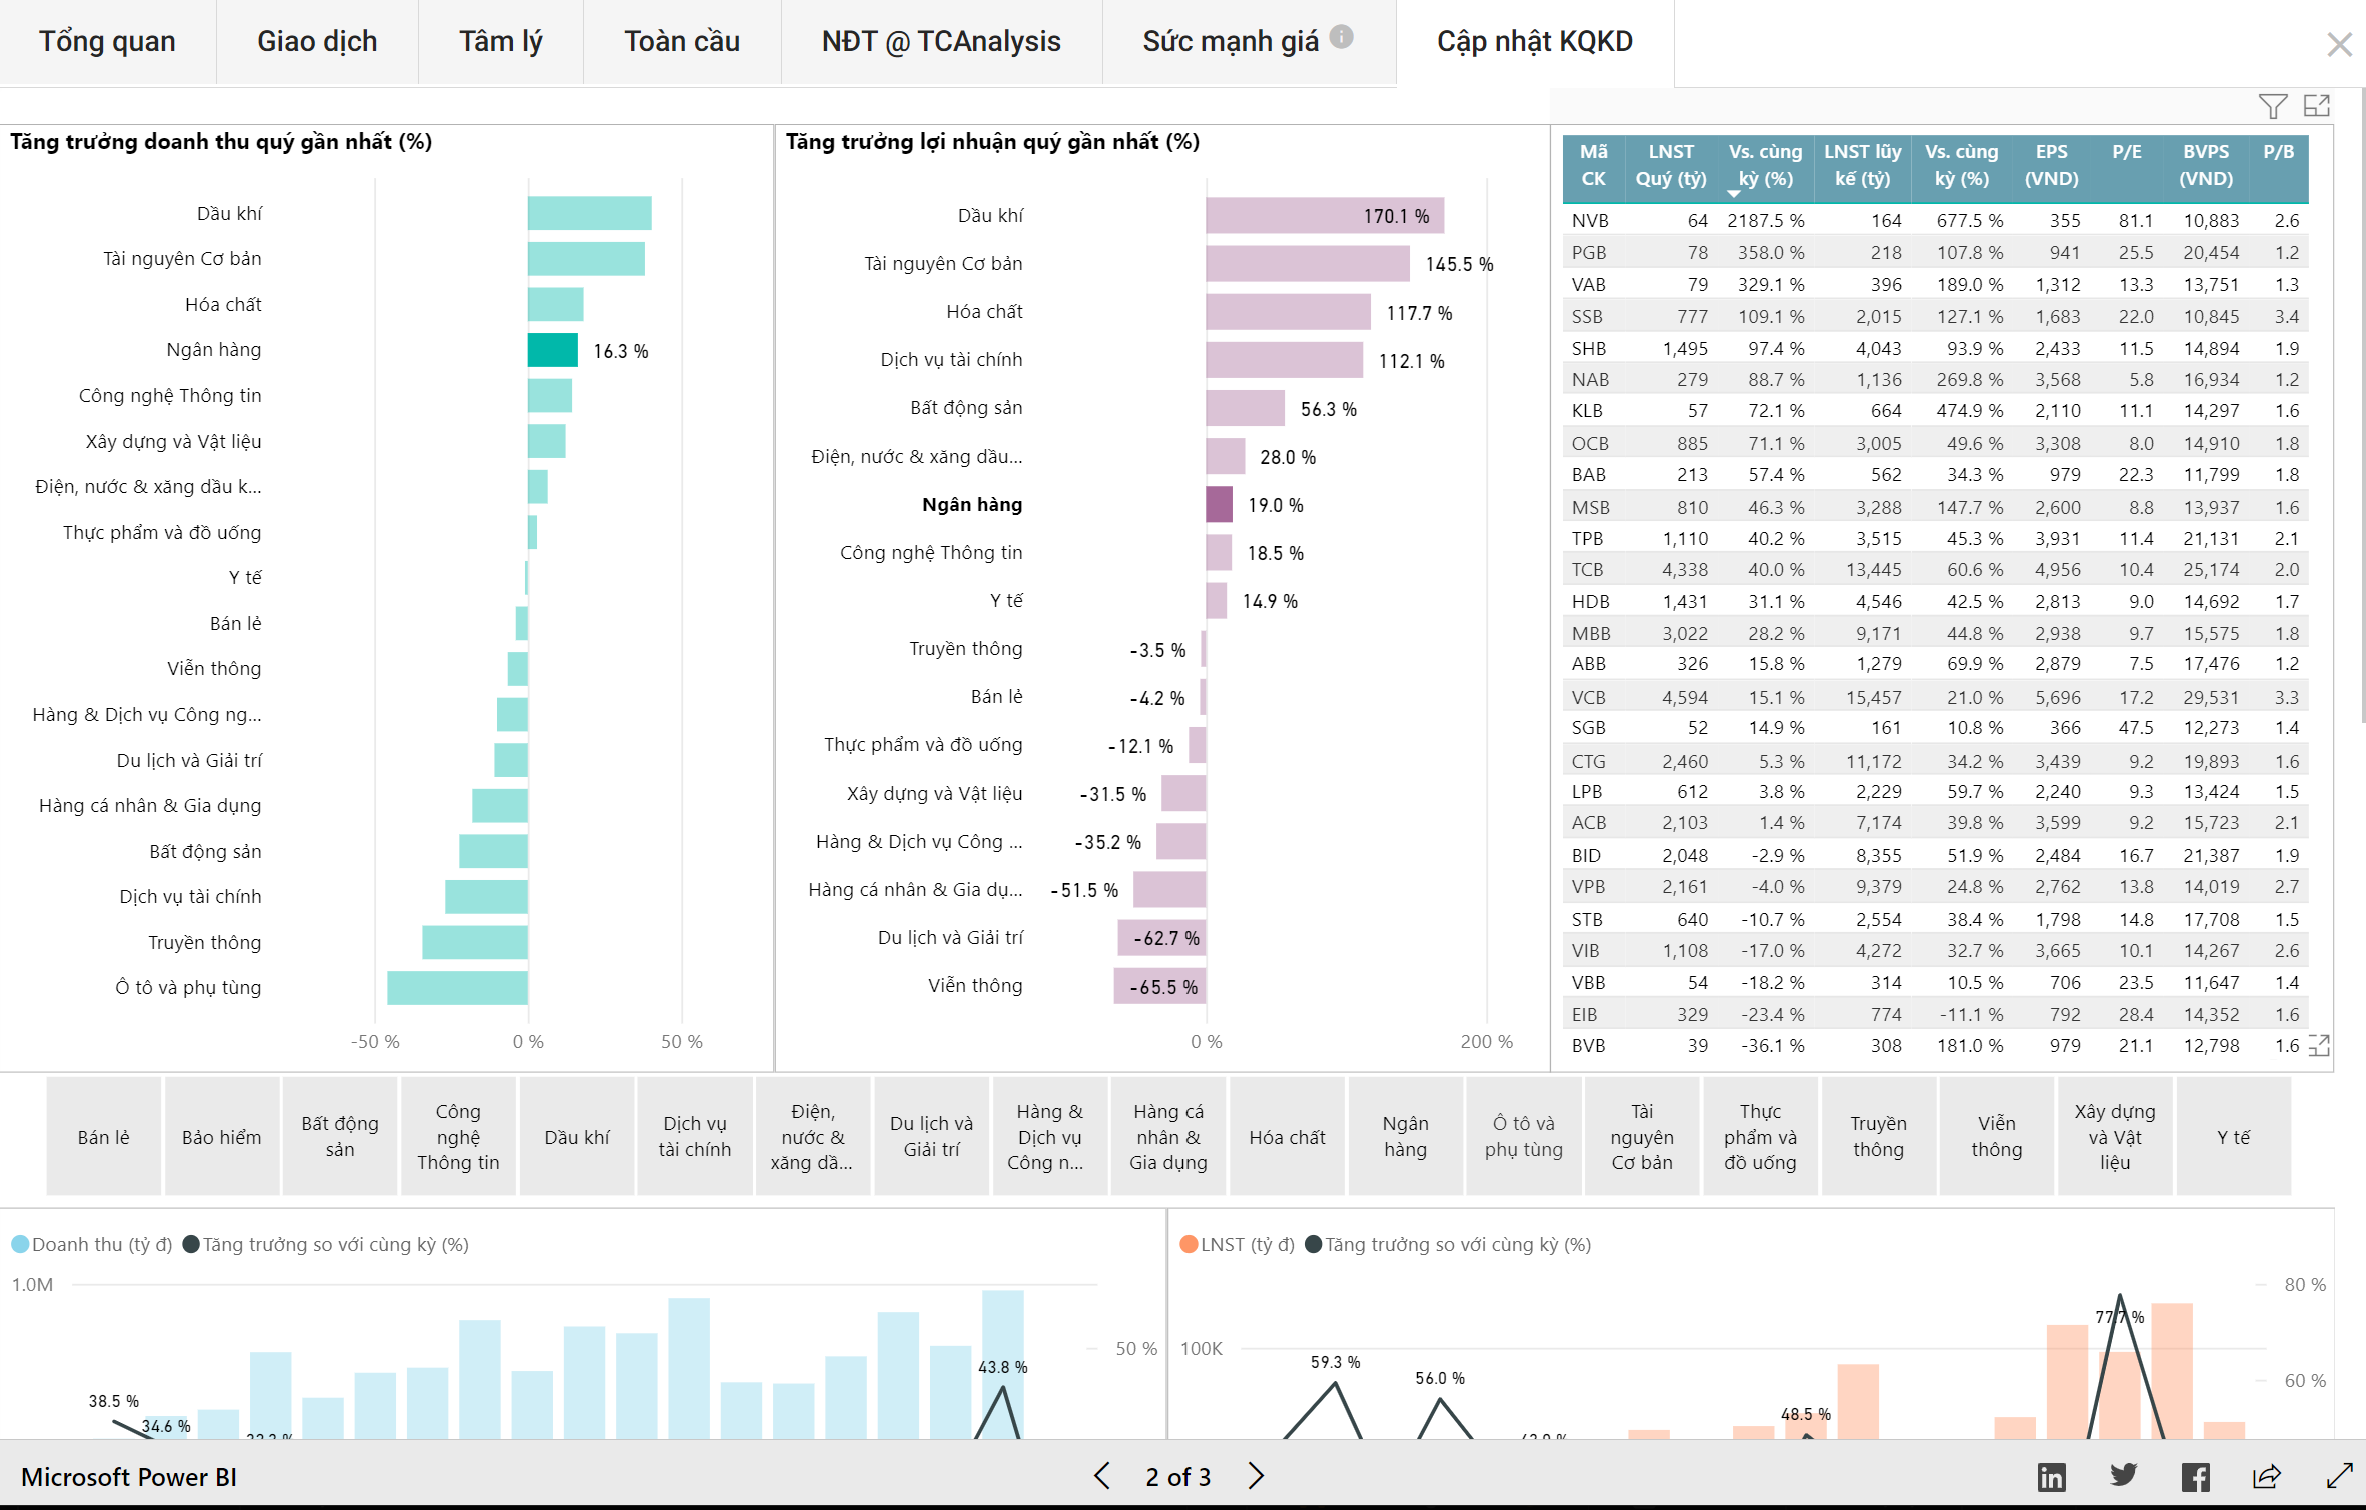Click the highlighted Ngân hàng revenue bar 16.3 %

point(553,350)
